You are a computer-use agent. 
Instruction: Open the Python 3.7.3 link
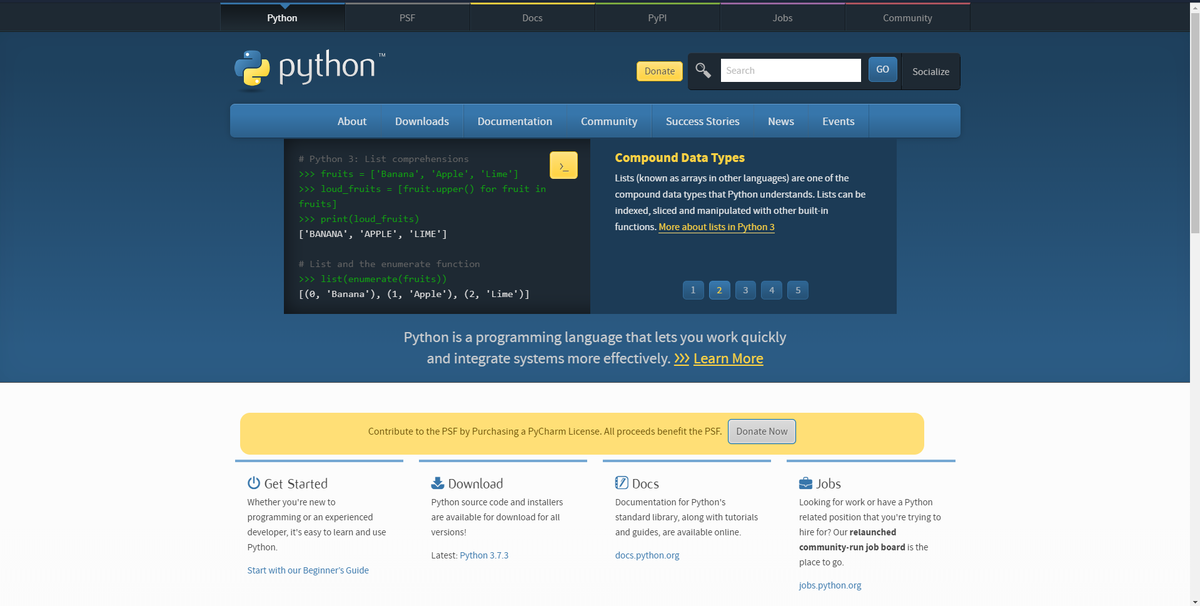click(484, 555)
